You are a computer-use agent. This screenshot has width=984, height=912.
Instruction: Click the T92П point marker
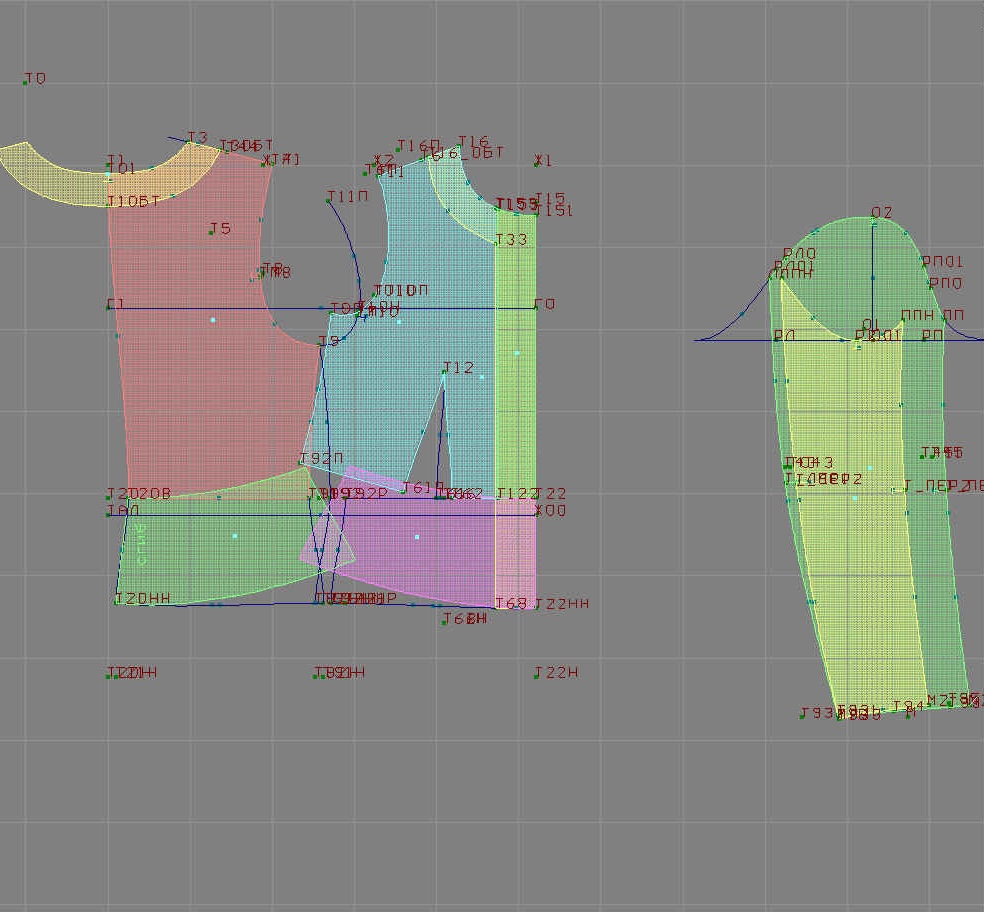(302, 464)
